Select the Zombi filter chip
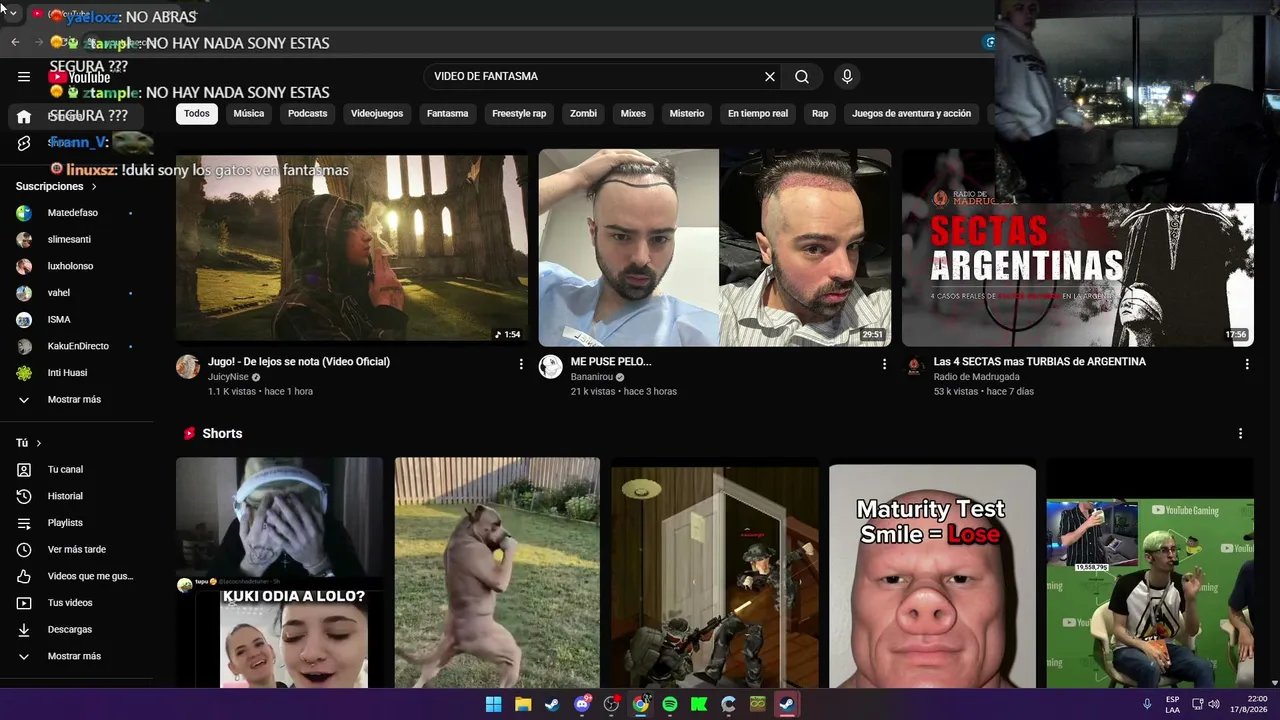 (x=583, y=114)
